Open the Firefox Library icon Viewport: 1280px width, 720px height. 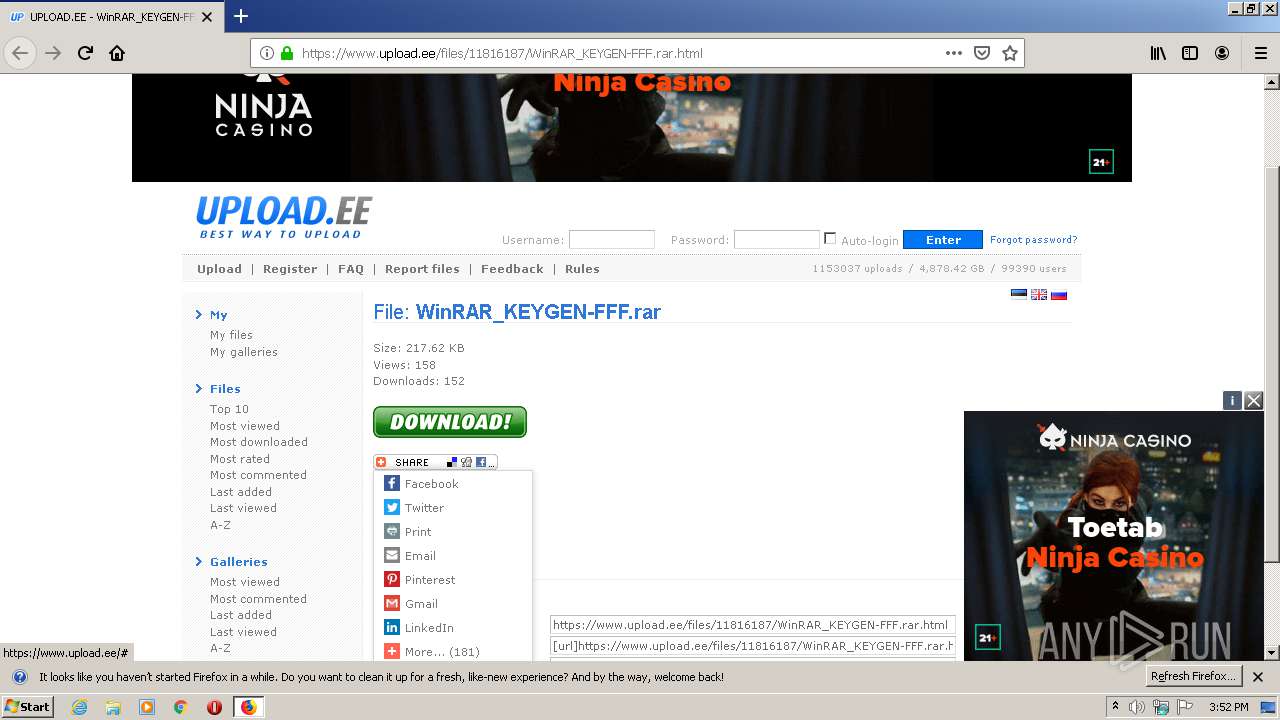tap(1158, 53)
